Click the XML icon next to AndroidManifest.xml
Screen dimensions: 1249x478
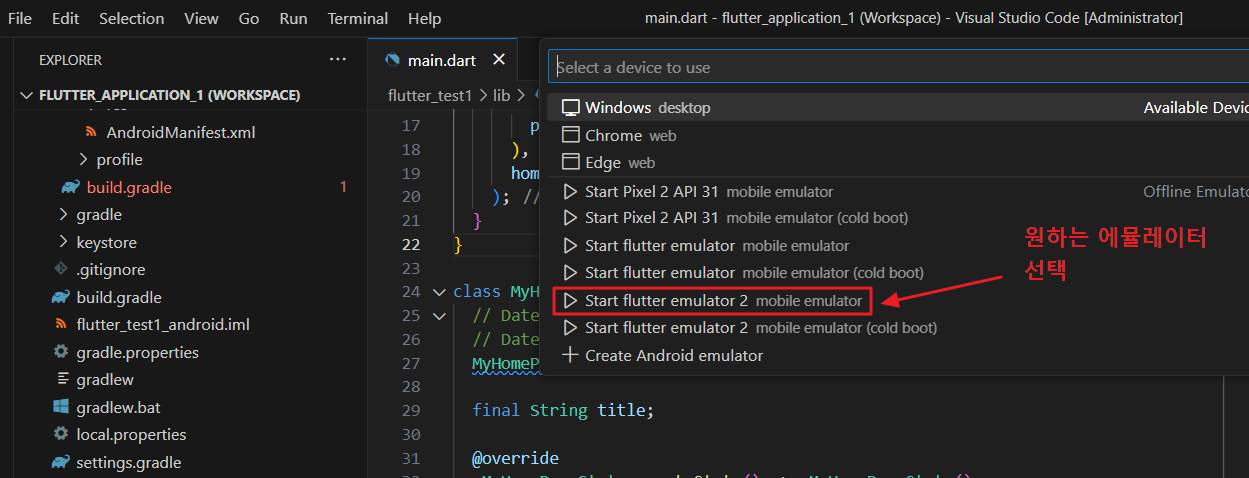92,132
